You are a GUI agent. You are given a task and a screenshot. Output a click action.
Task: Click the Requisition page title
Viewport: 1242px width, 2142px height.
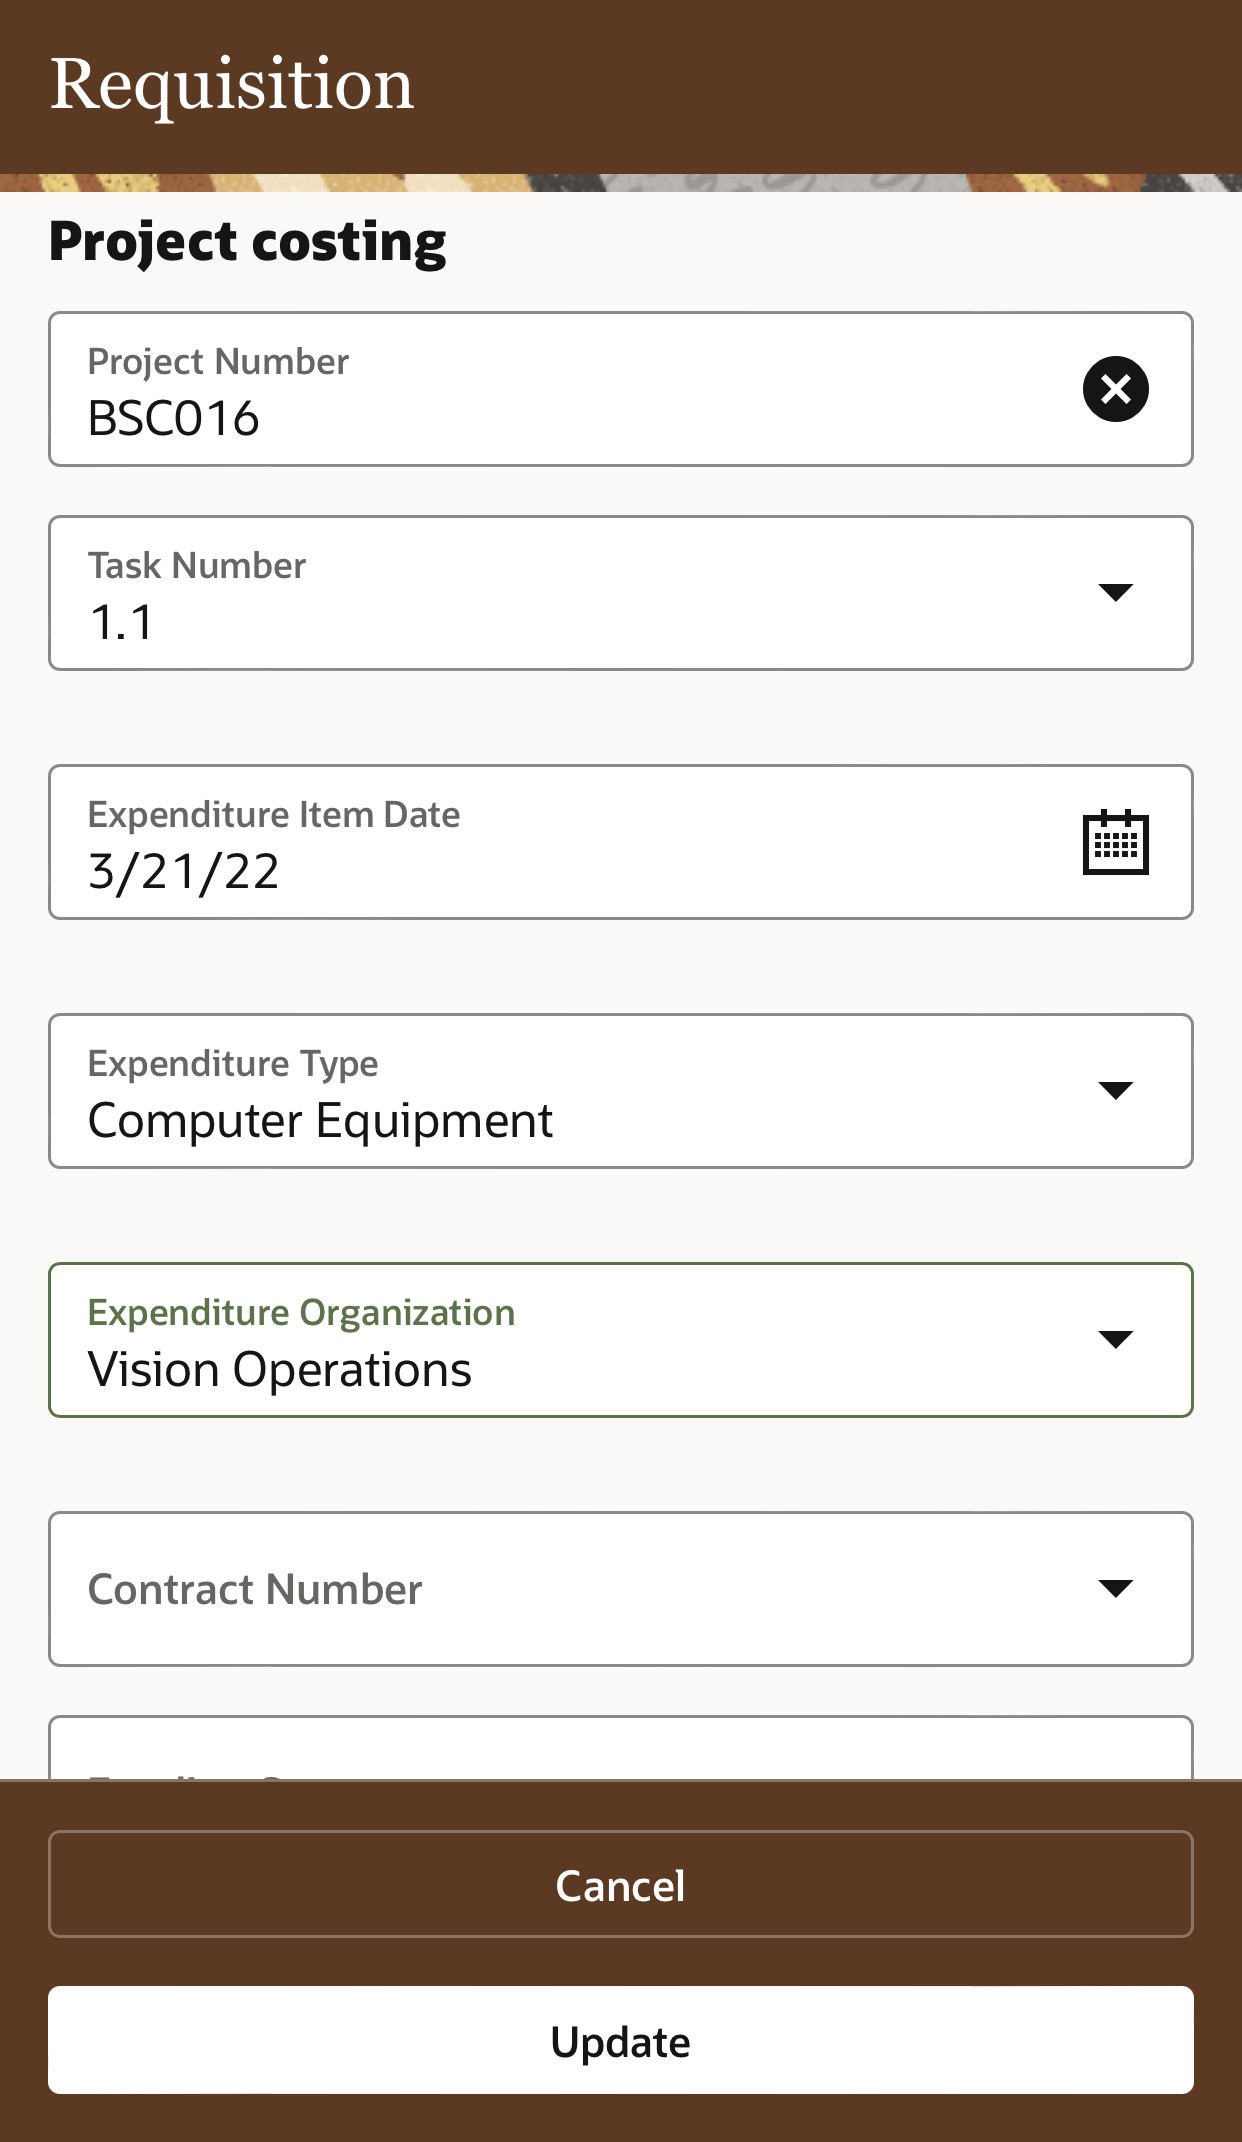tap(232, 84)
